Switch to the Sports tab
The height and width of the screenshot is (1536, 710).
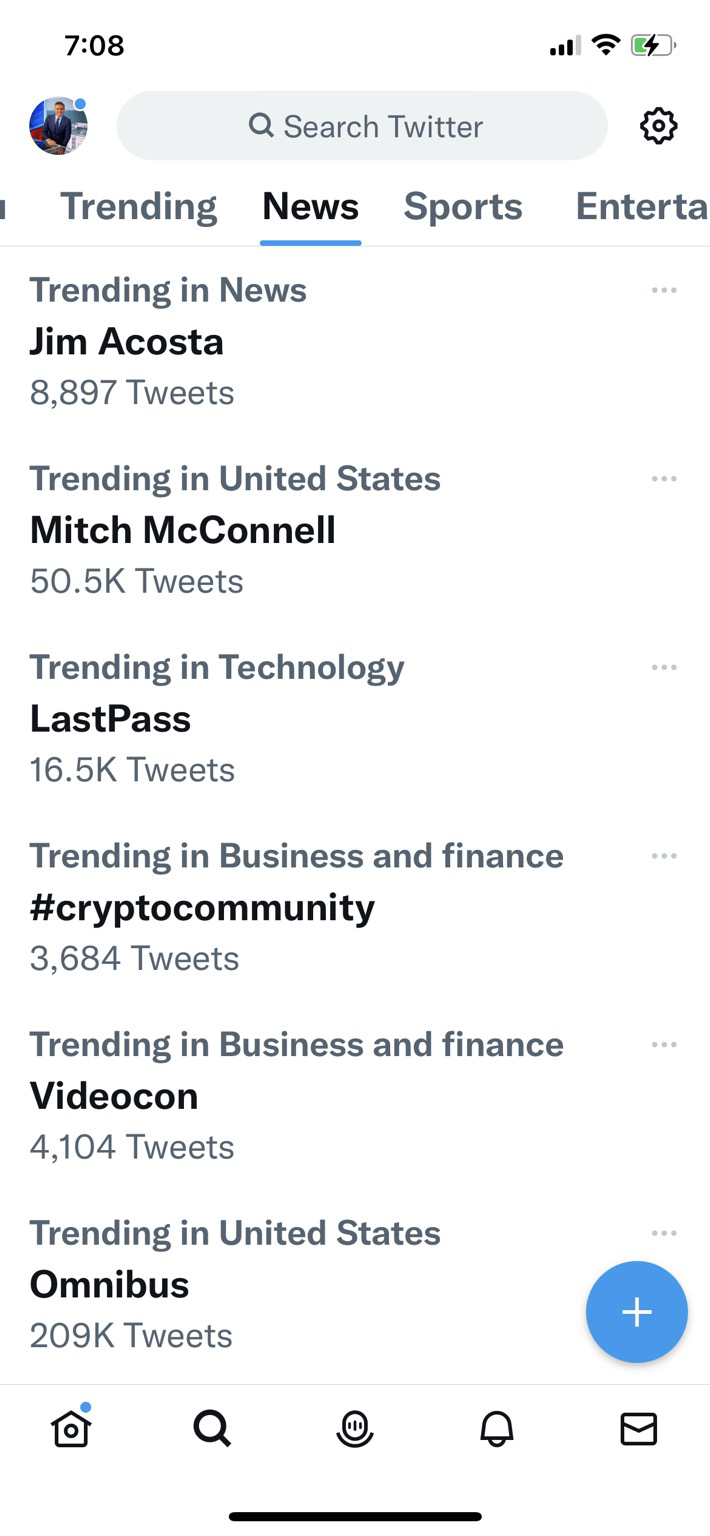point(463,207)
